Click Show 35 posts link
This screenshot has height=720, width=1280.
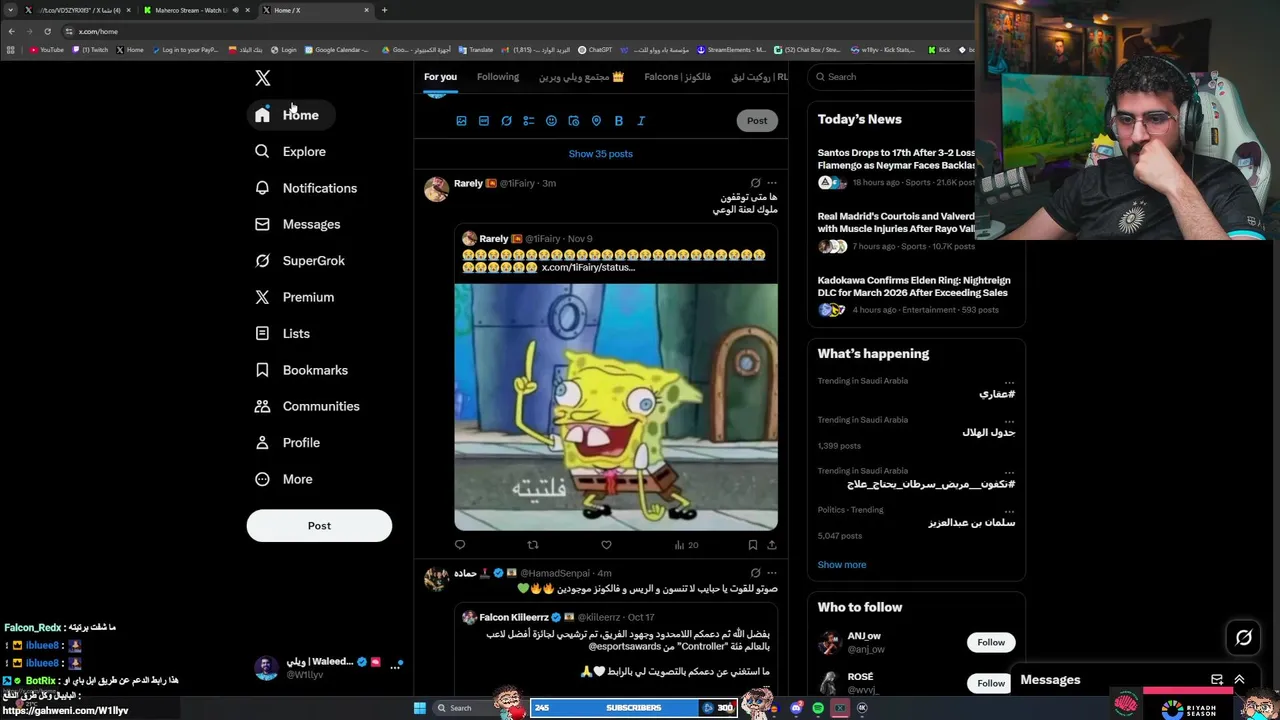(x=601, y=154)
